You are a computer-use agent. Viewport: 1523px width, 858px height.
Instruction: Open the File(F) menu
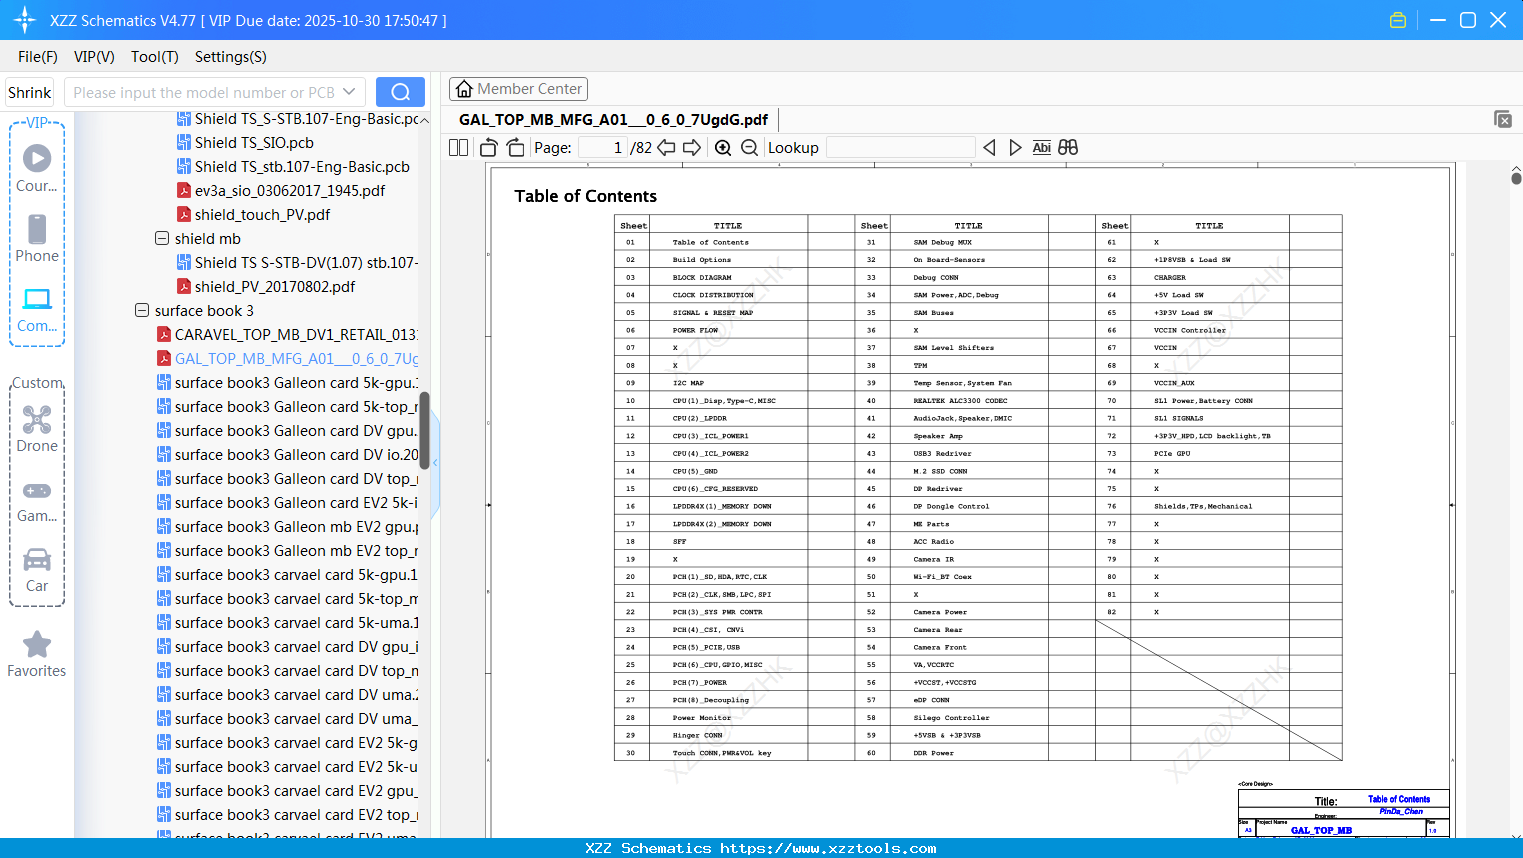[x=38, y=57]
